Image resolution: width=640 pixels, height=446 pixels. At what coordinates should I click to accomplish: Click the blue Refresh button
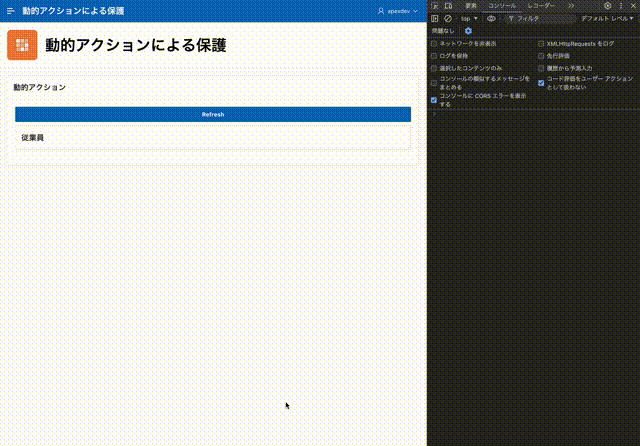[213, 114]
